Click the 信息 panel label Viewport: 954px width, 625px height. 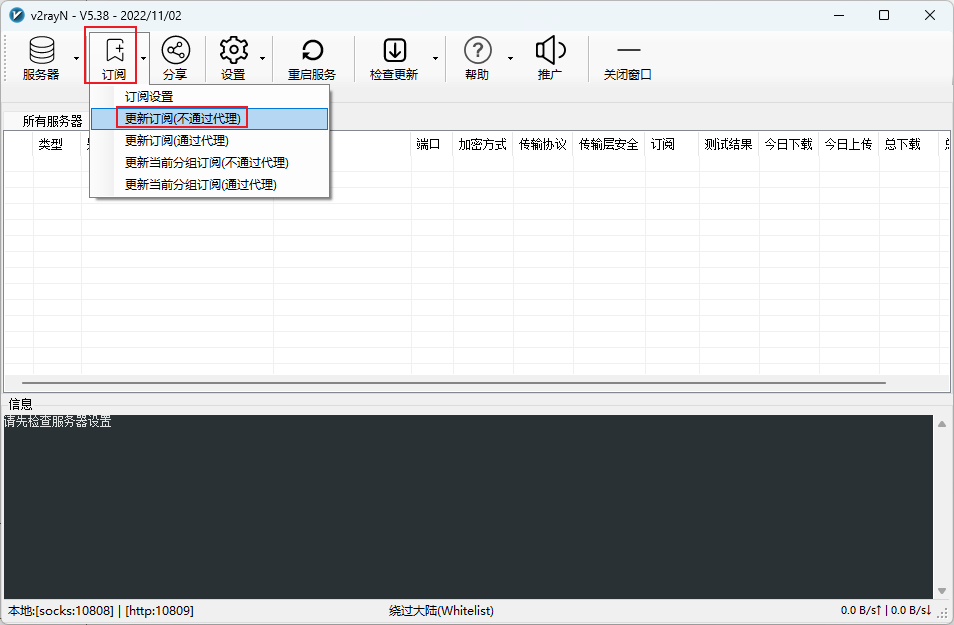point(21,404)
